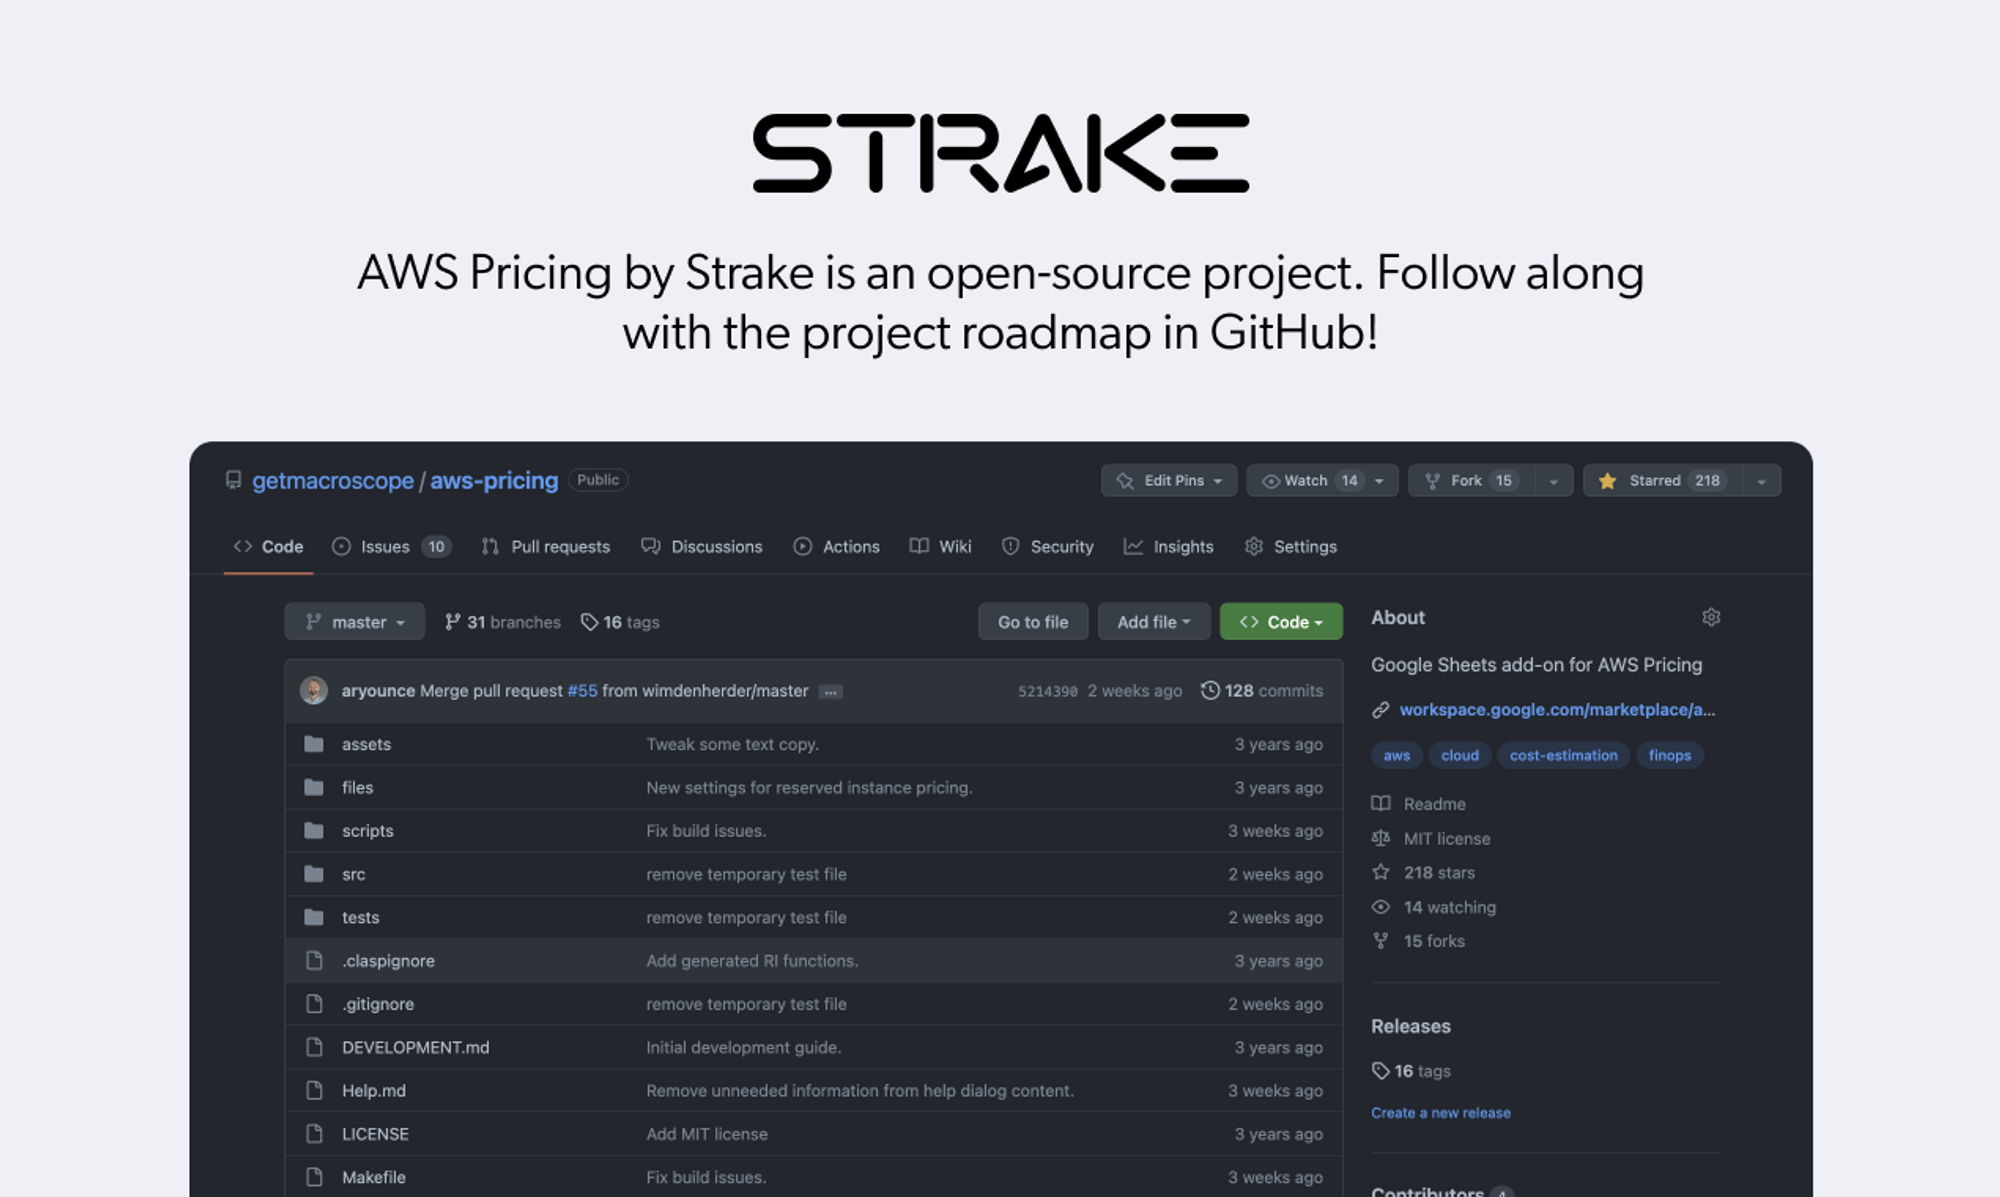
Task: Open the aryounce author link
Action: pyautogui.click(x=378, y=691)
